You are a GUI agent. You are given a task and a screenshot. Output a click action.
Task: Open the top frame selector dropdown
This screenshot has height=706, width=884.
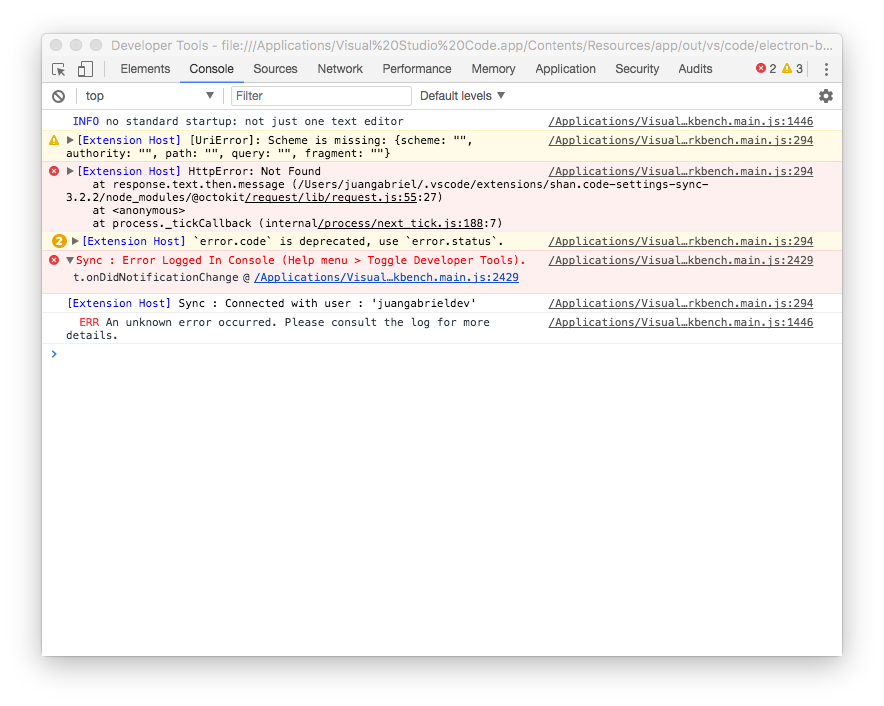pyautogui.click(x=149, y=95)
